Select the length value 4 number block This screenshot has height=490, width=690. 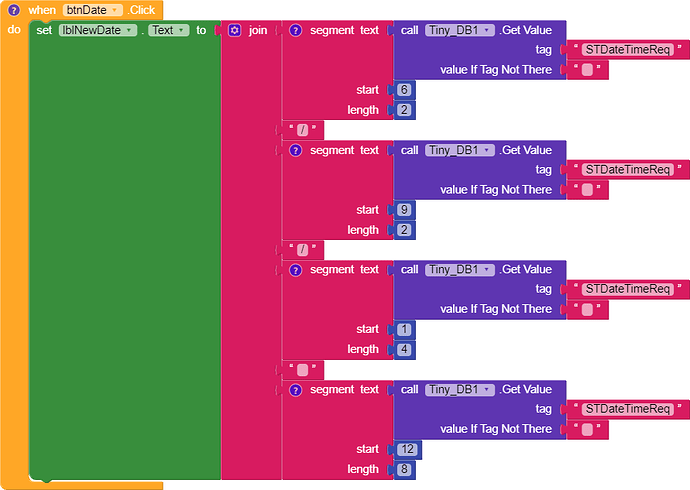[x=404, y=350]
